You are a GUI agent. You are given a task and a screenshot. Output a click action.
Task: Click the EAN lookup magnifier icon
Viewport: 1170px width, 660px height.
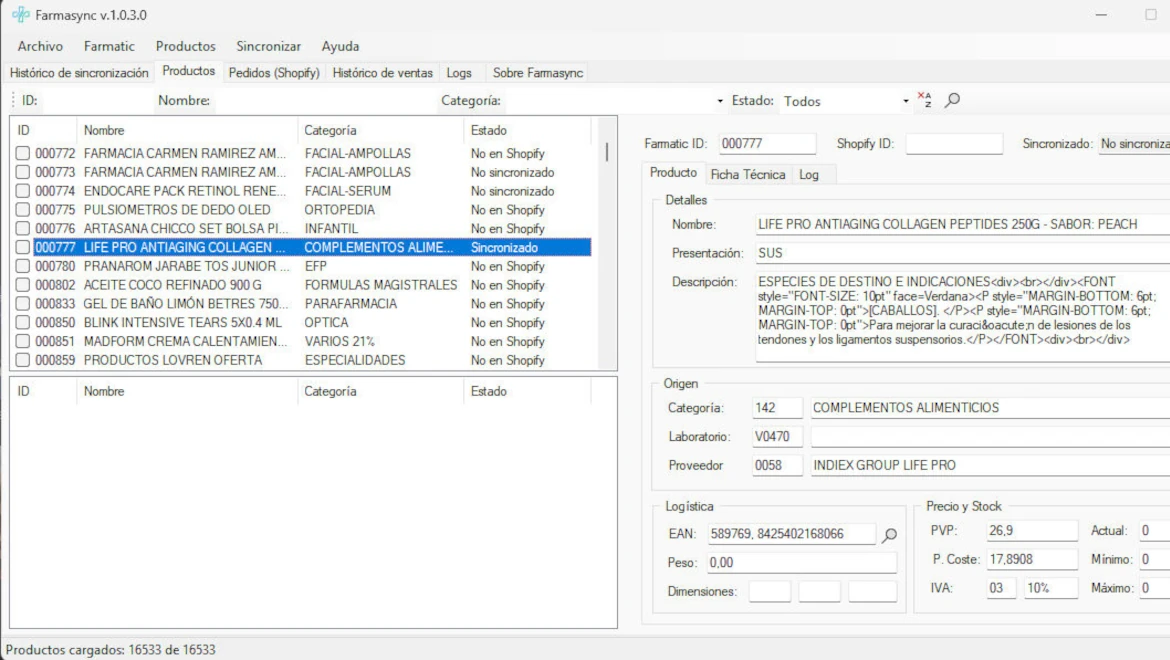click(x=889, y=535)
